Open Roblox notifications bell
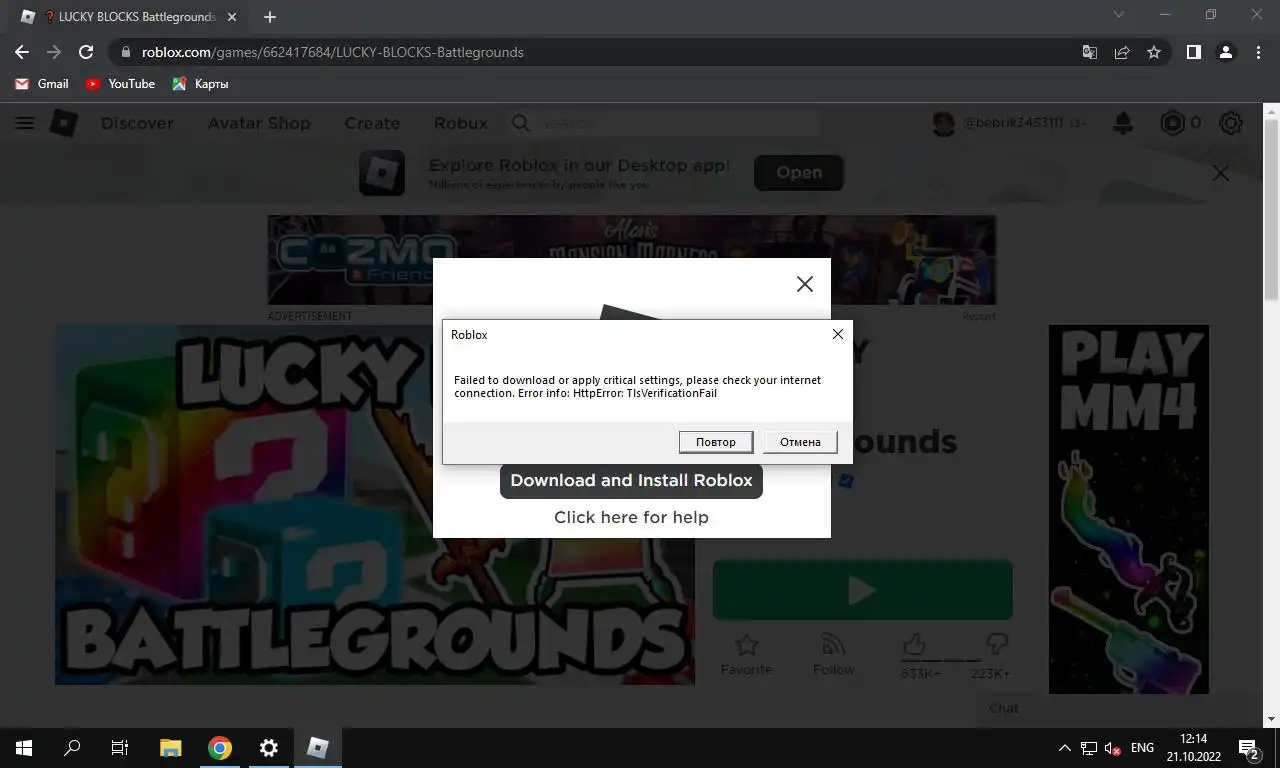The height and width of the screenshot is (768, 1280). pyautogui.click(x=1123, y=123)
